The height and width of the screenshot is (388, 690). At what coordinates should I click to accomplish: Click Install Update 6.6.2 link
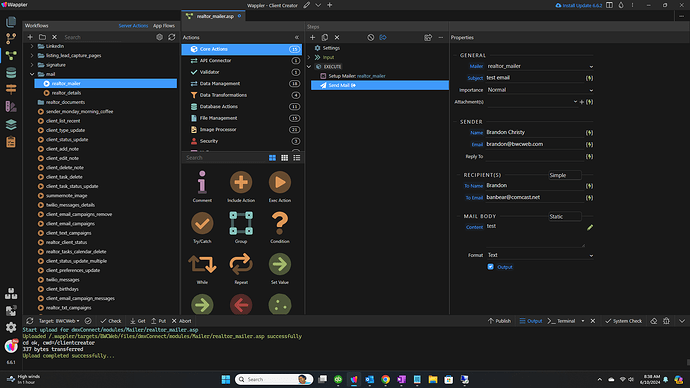point(579,5)
